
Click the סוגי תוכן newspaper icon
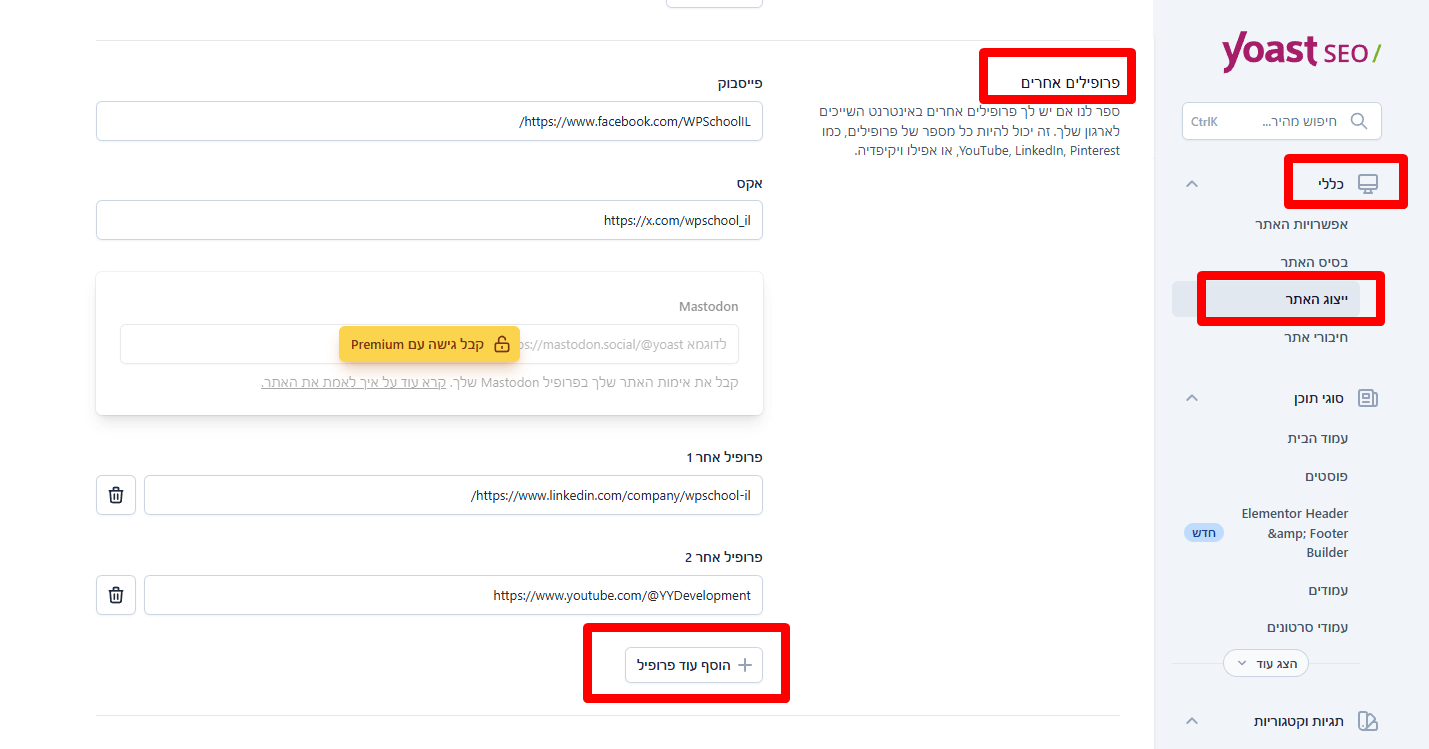(1367, 398)
